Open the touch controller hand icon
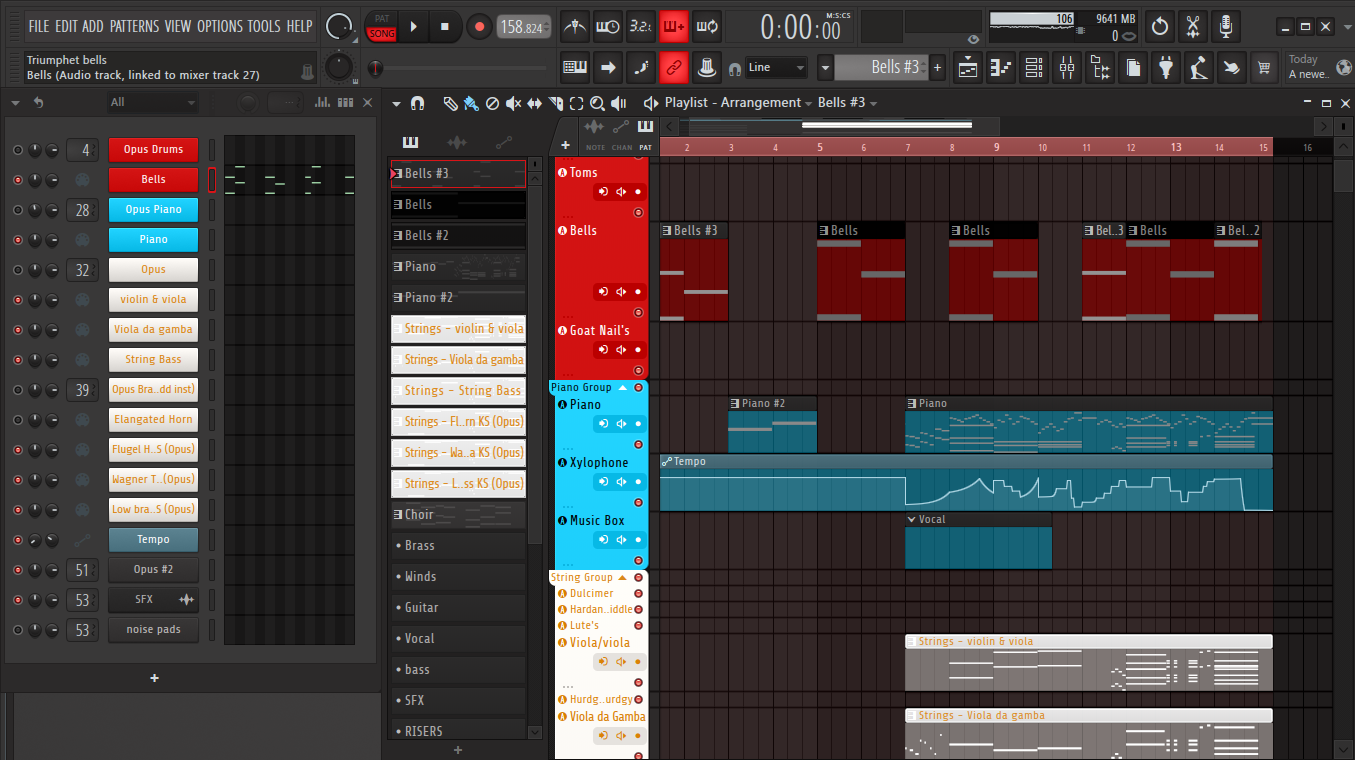1355x760 pixels. pyautogui.click(x=1232, y=67)
